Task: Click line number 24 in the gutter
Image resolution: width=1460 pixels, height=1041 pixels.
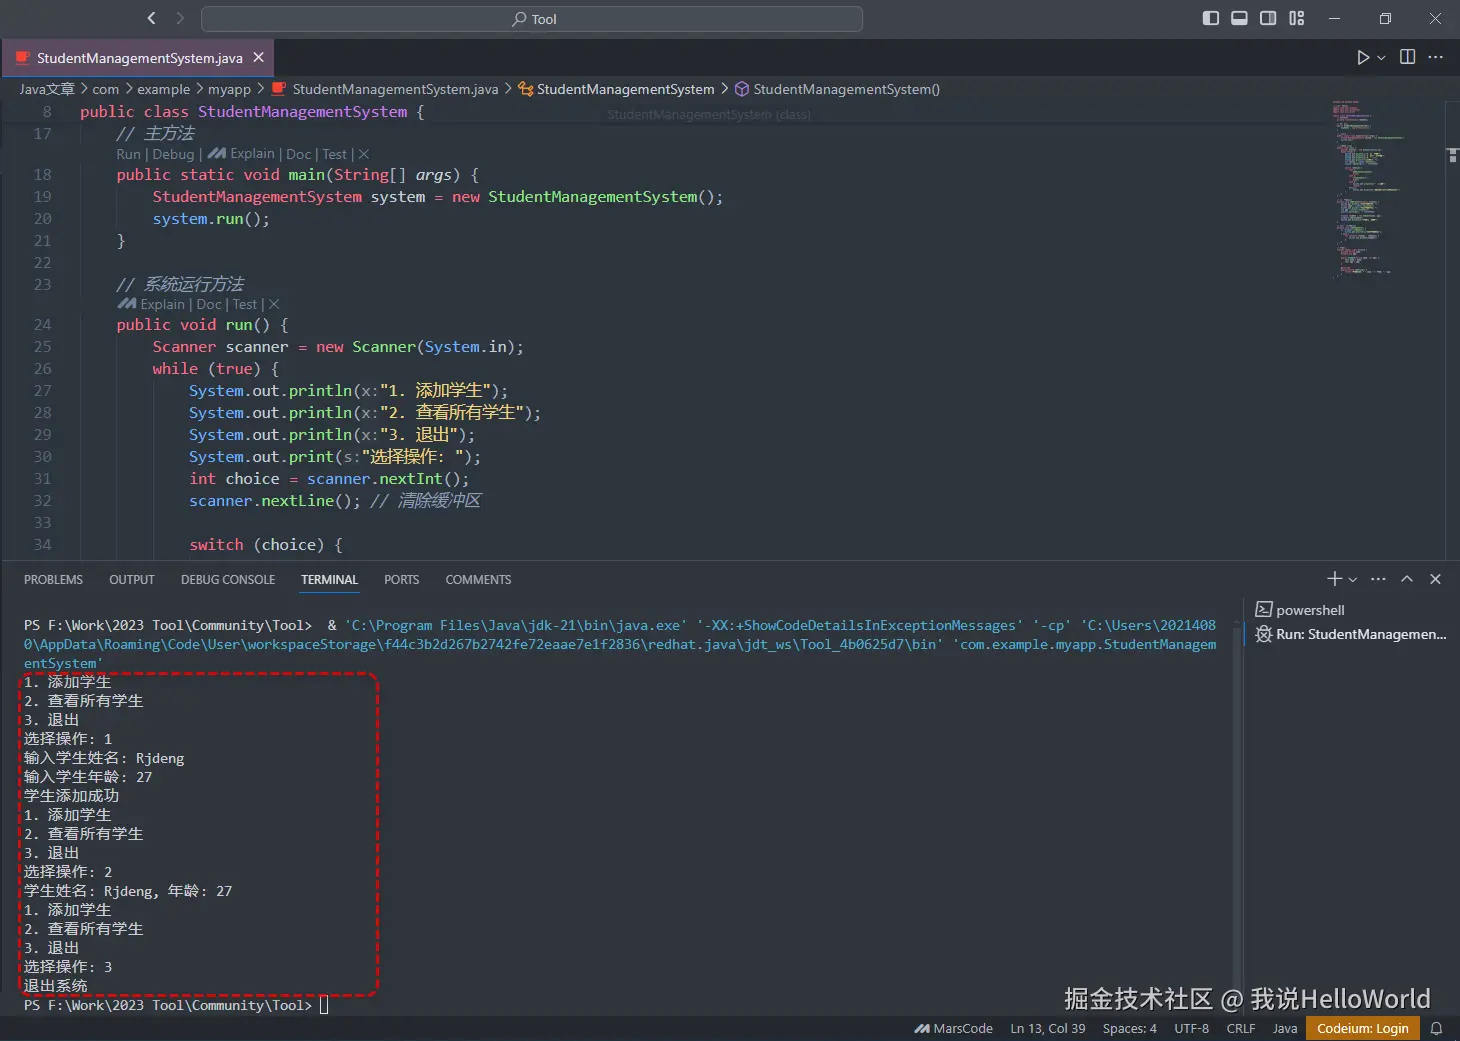Action: tap(42, 325)
